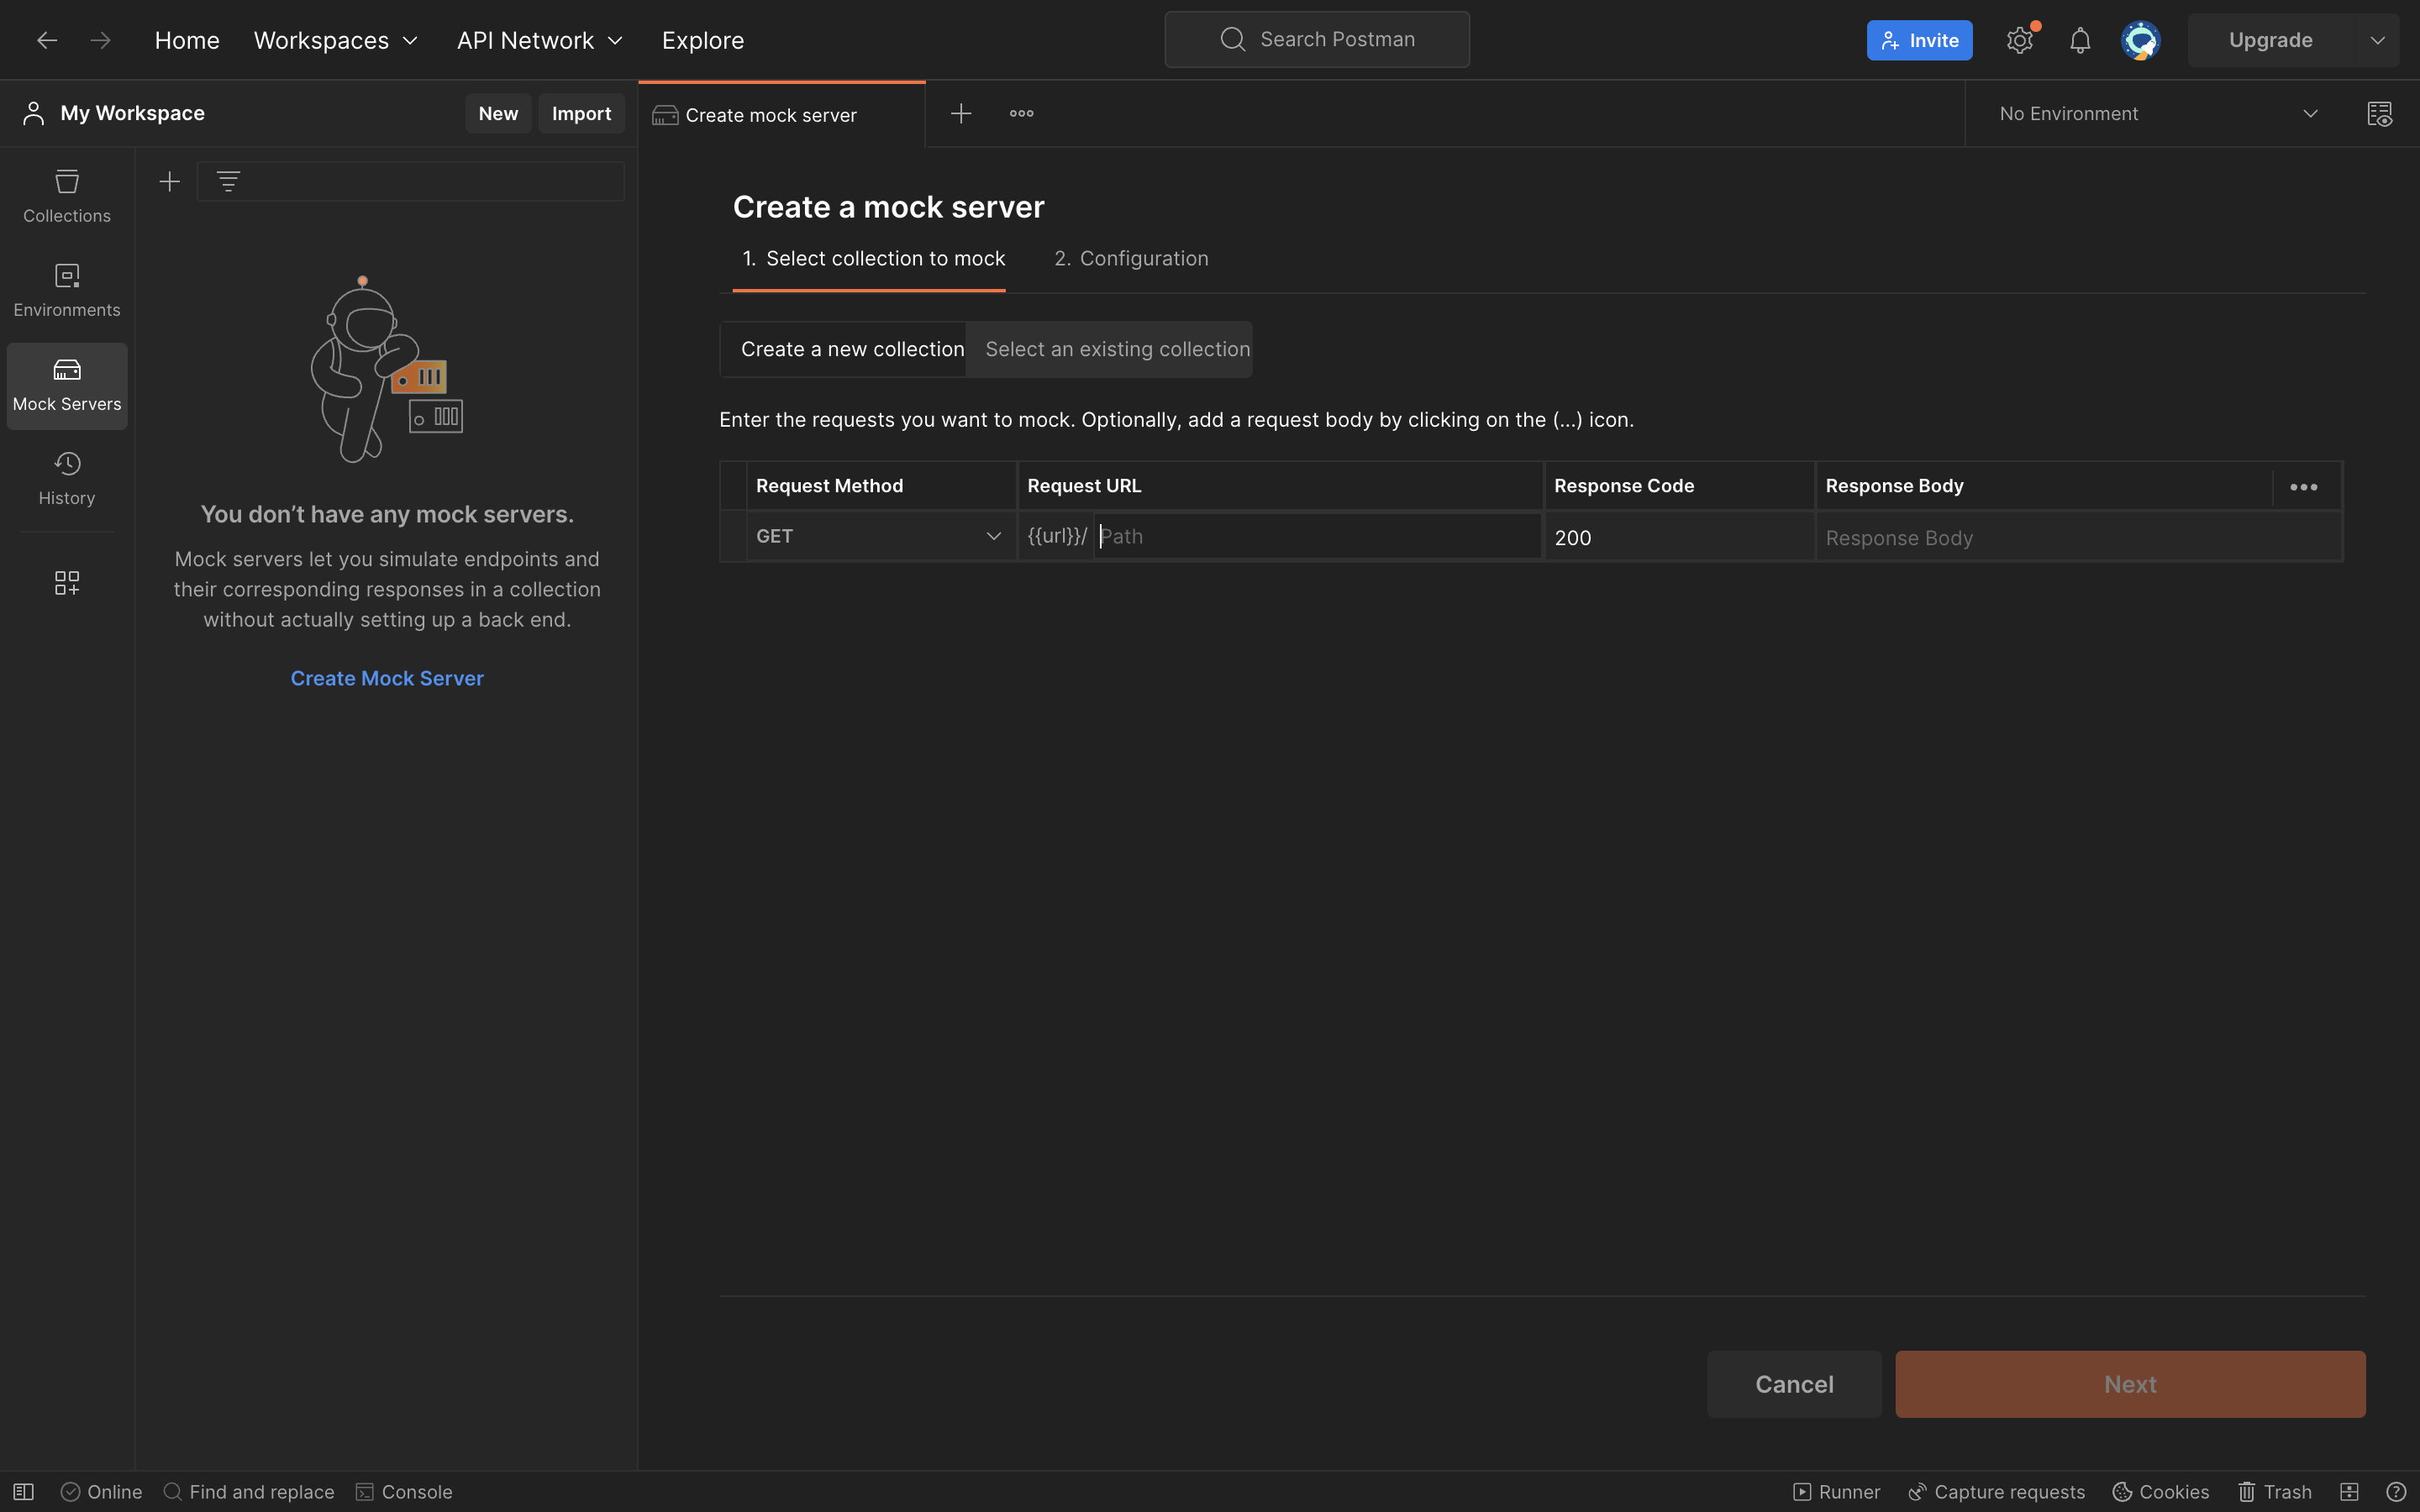
Task: Open the notifications bell
Action: click(x=2080, y=40)
